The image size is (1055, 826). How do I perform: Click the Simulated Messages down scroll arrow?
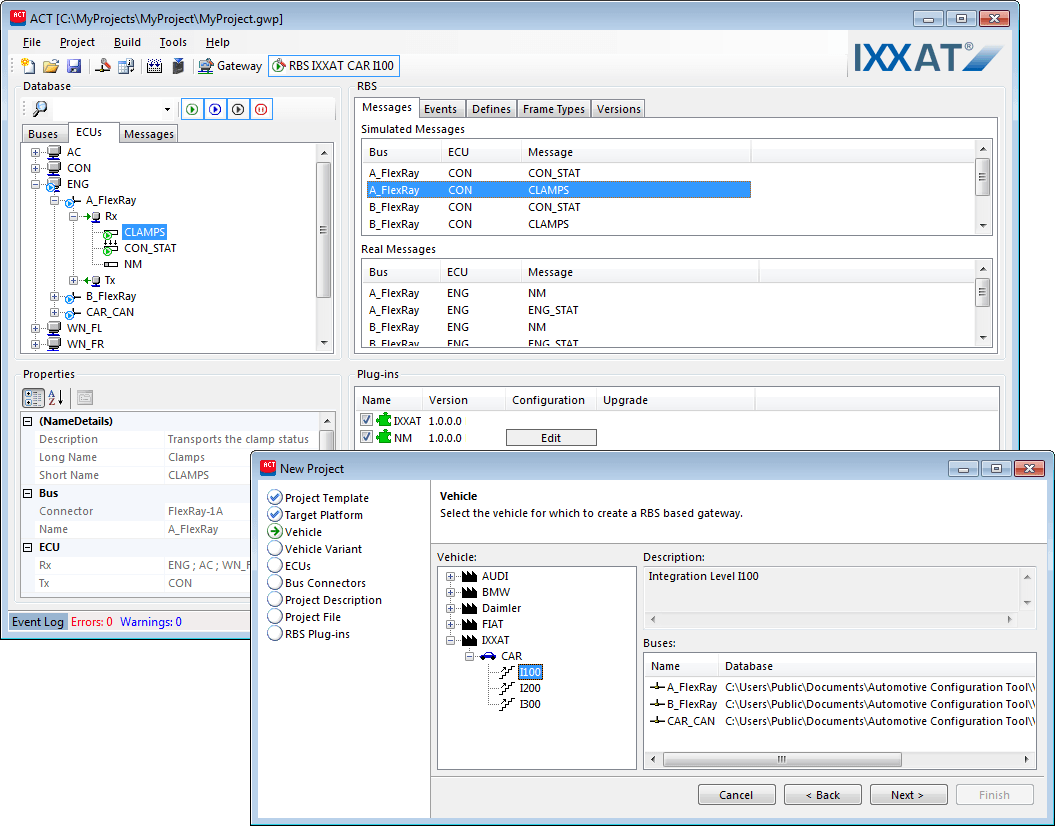pyautogui.click(x=983, y=226)
